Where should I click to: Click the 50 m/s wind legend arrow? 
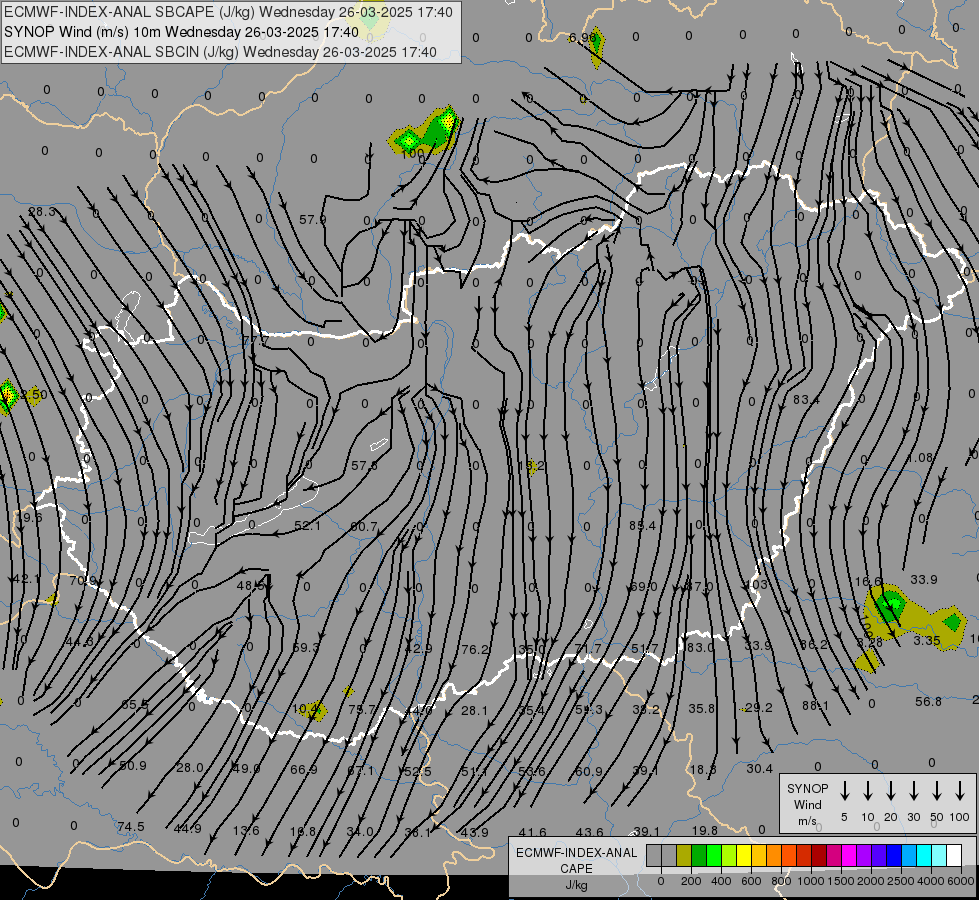pyautogui.click(x=937, y=791)
